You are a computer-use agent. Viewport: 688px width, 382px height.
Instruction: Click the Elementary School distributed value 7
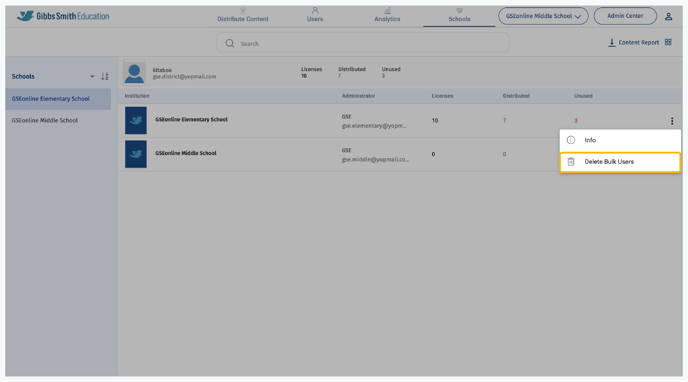point(505,120)
